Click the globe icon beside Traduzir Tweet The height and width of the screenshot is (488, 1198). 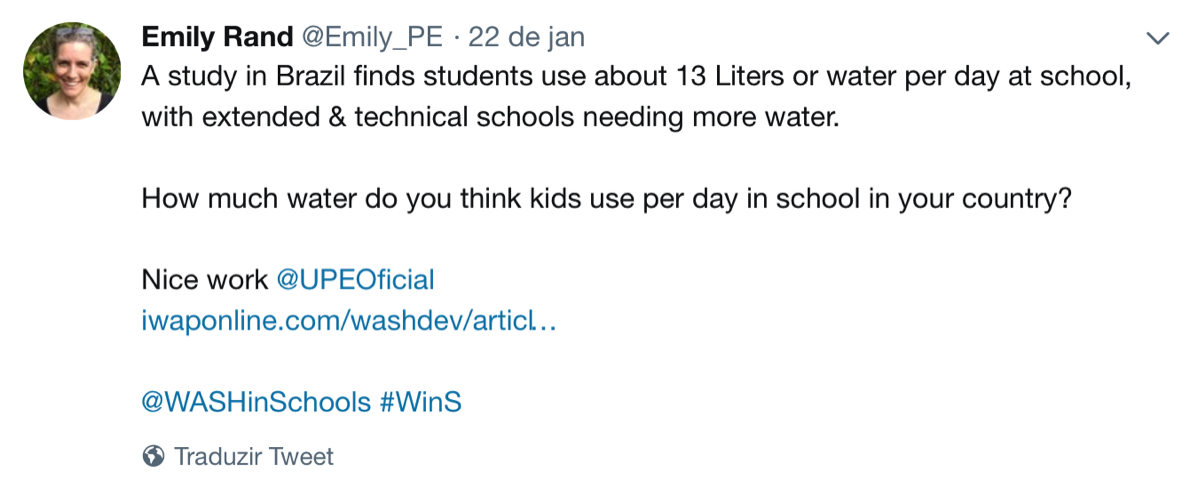point(153,457)
